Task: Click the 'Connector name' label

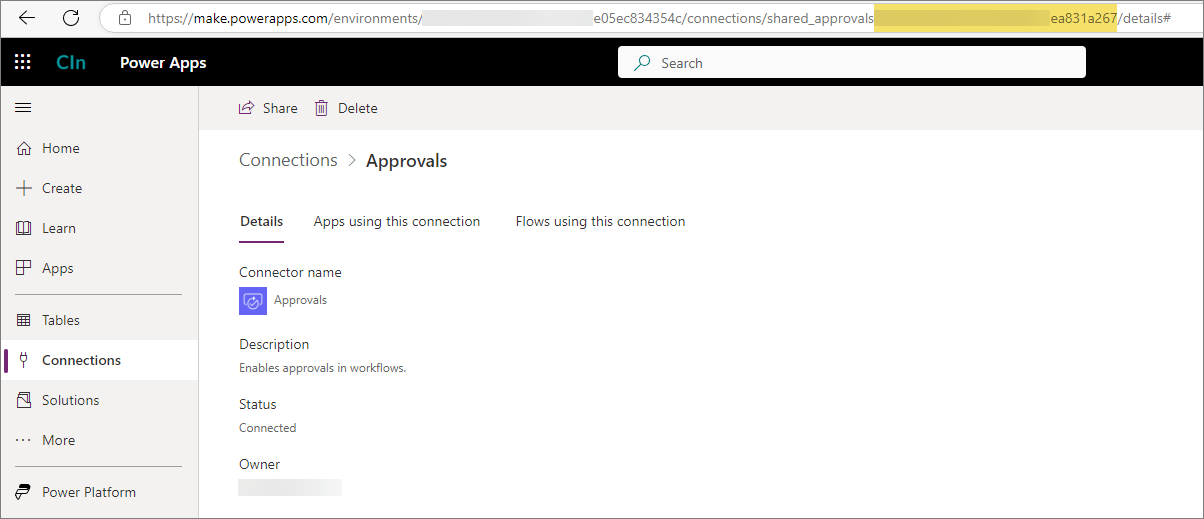Action: [x=290, y=272]
